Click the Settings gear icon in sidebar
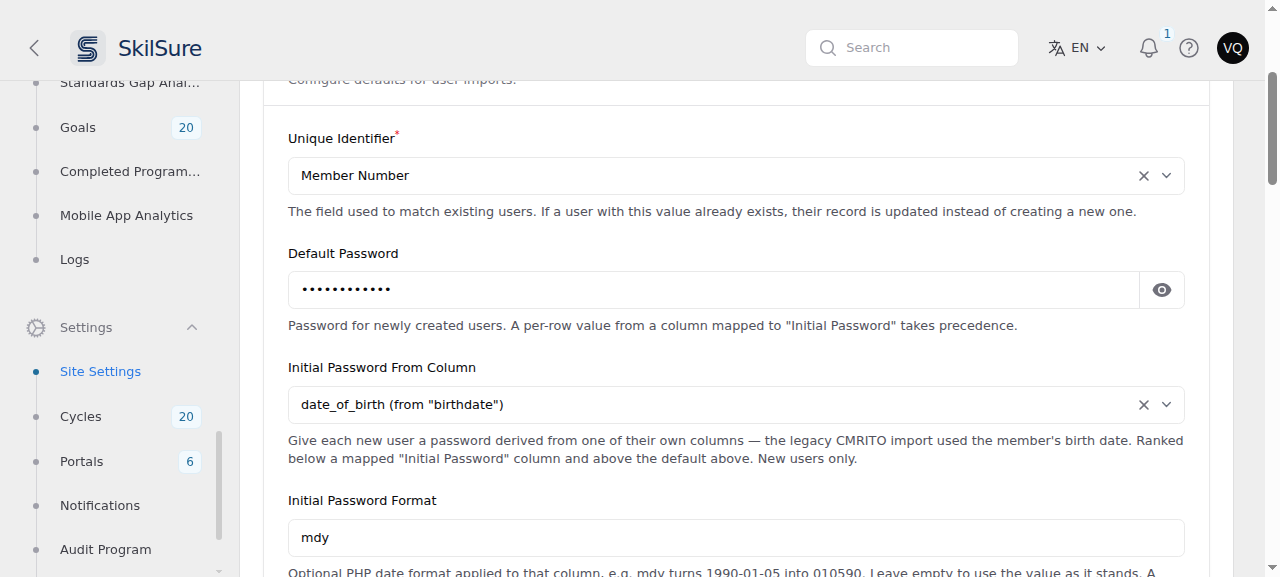The image size is (1280, 577). (36, 328)
